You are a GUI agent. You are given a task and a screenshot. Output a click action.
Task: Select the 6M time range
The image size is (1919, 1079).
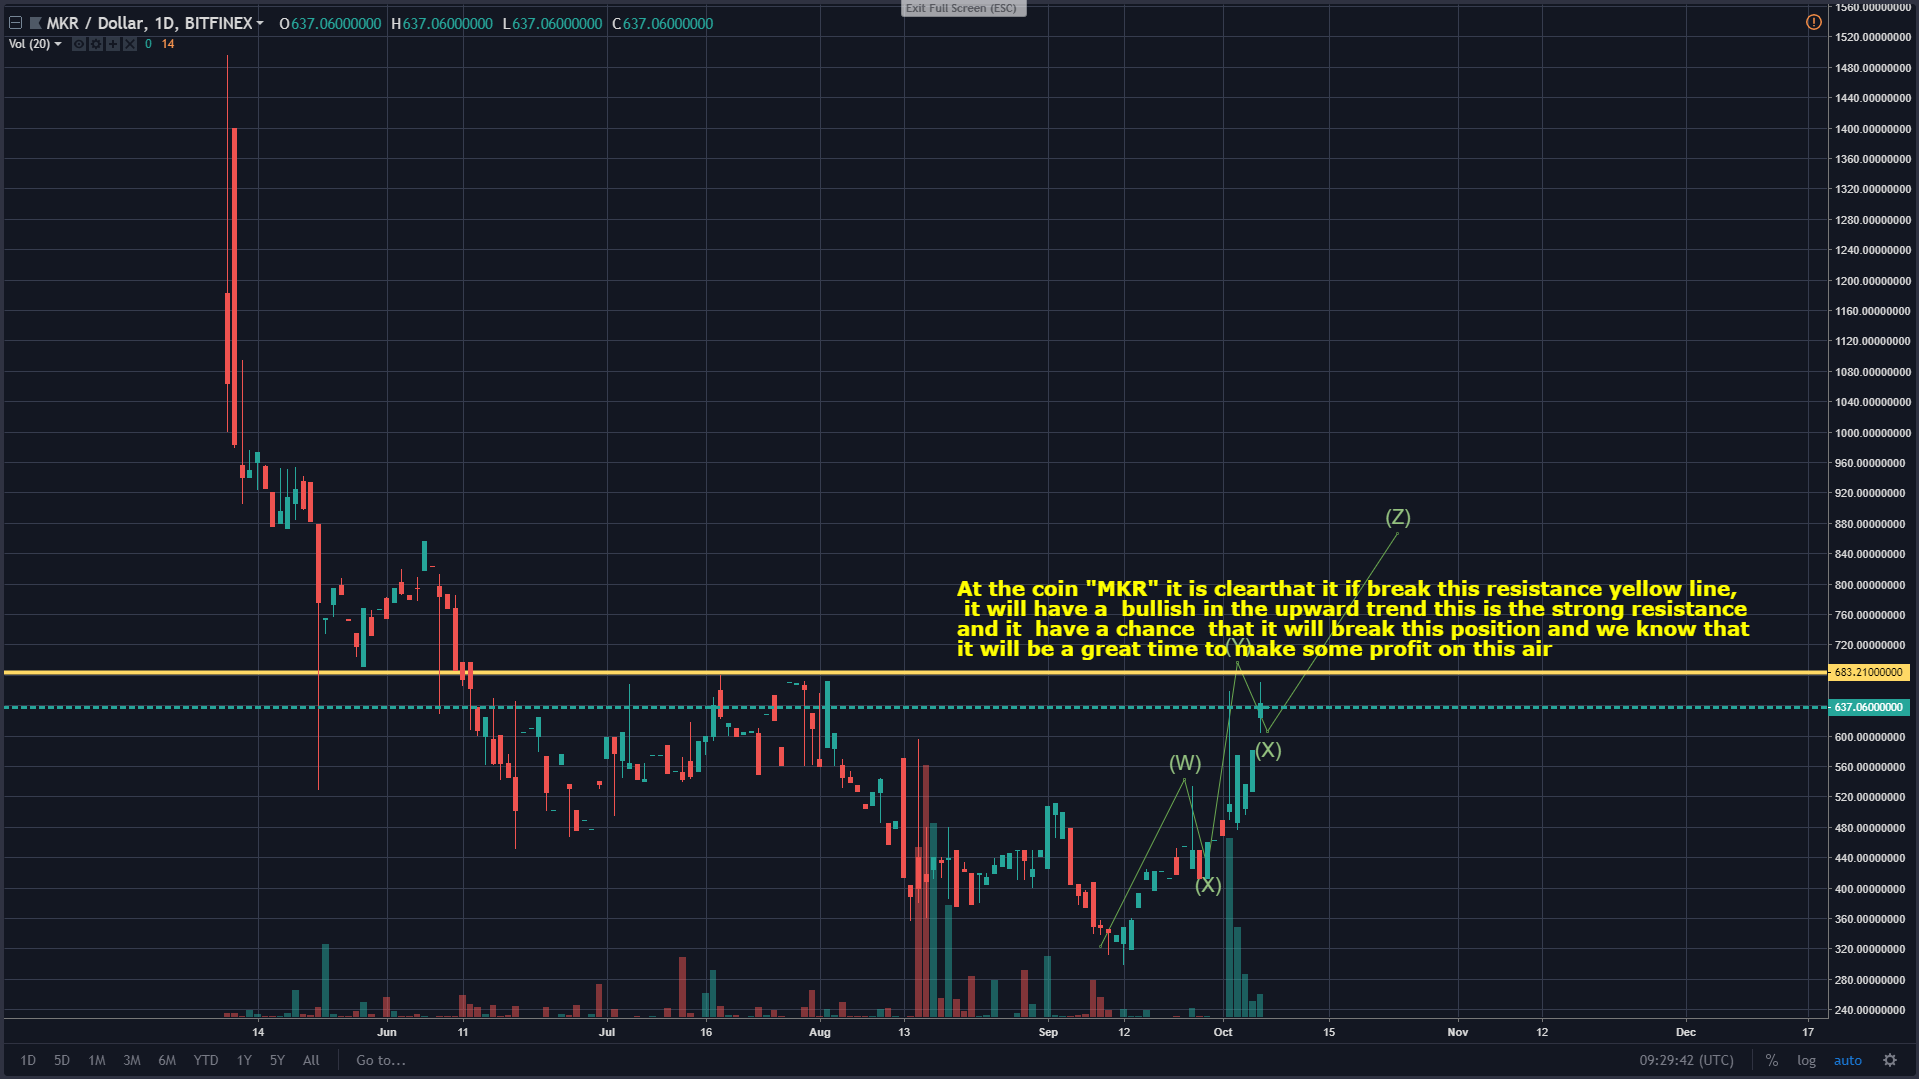167,1060
